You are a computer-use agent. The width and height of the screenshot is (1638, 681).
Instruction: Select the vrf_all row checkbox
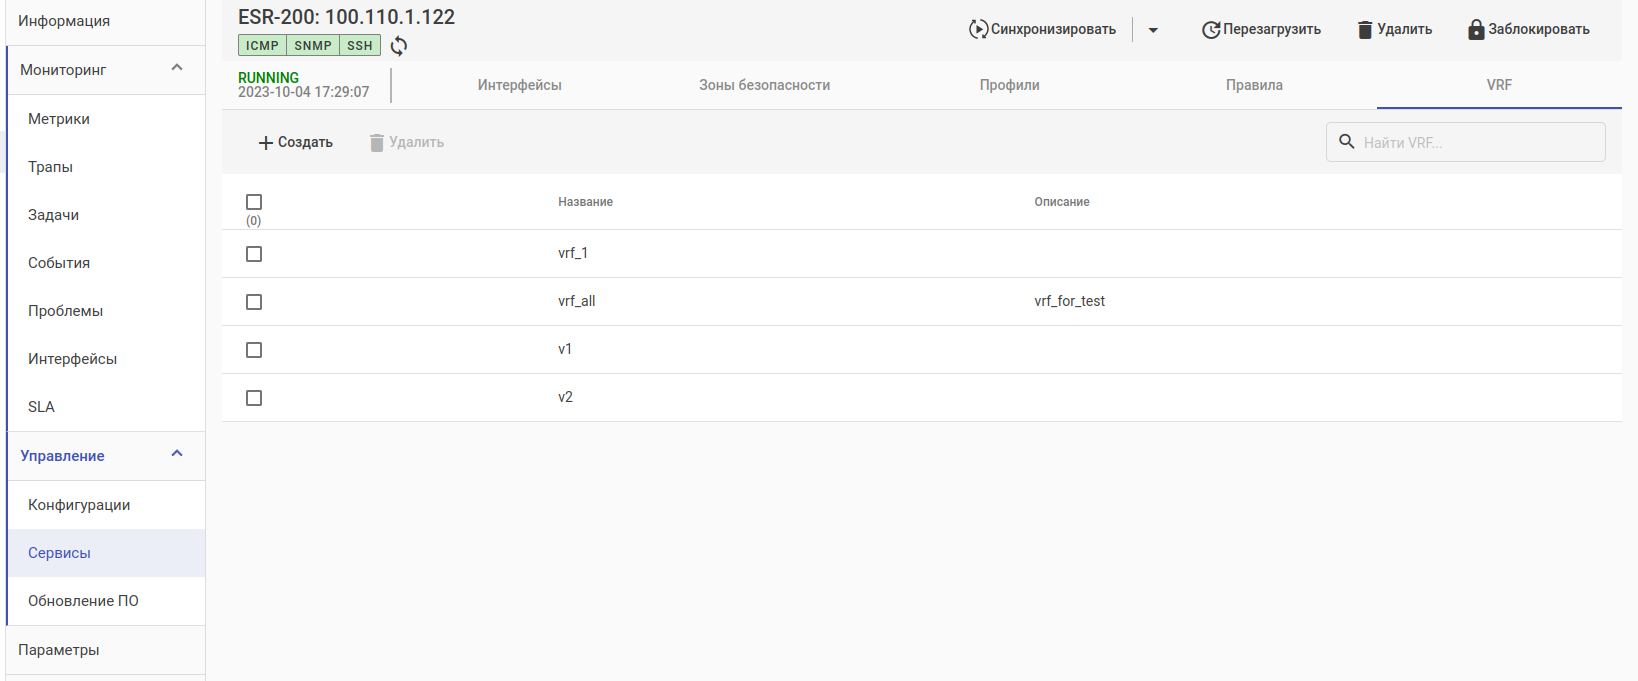[x=254, y=302]
